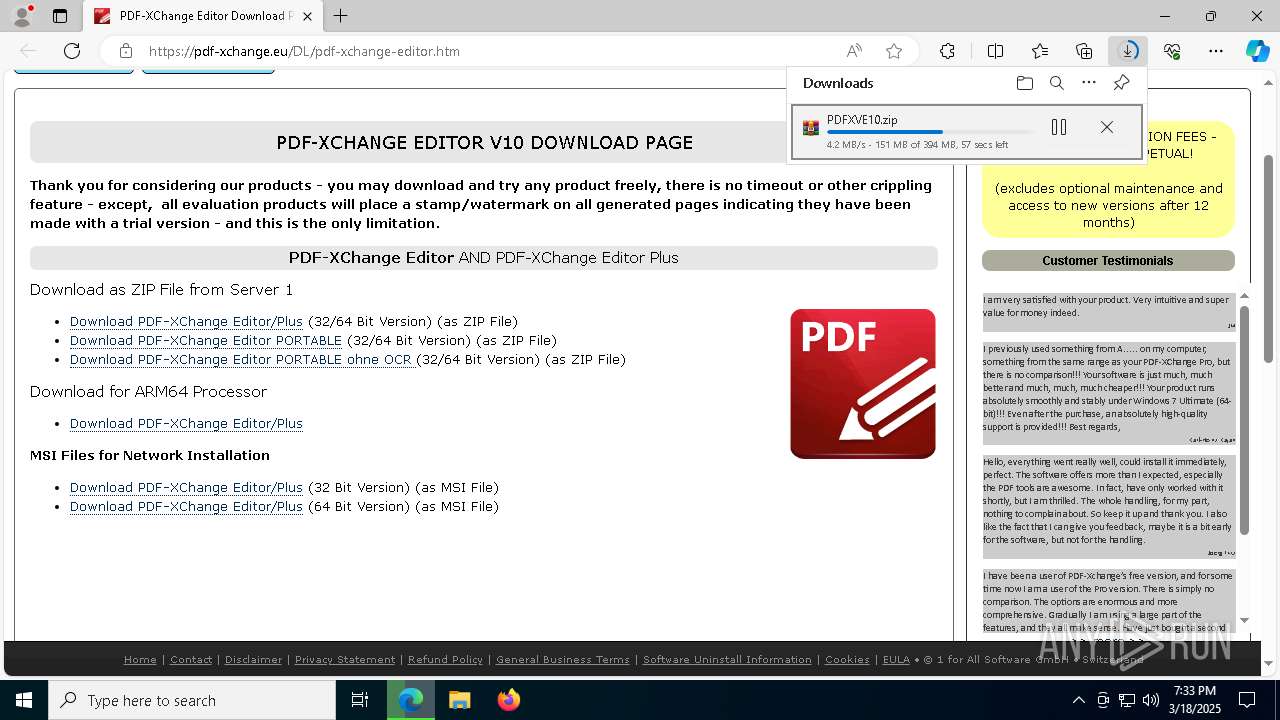This screenshot has width=1280, height=720.
Task: View site information lock icon
Action: pyautogui.click(x=125, y=51)
